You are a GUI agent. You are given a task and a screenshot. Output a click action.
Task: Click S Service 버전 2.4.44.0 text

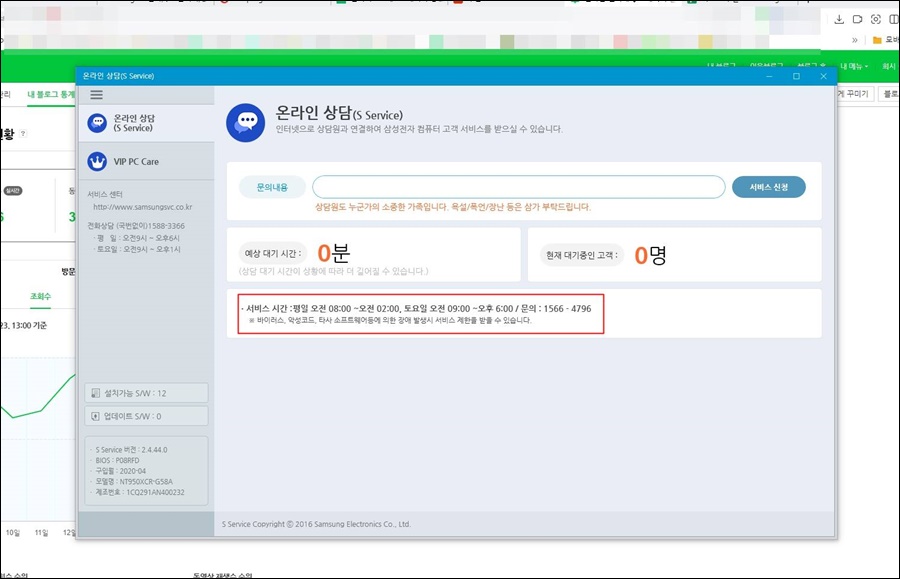pos(131,450)
